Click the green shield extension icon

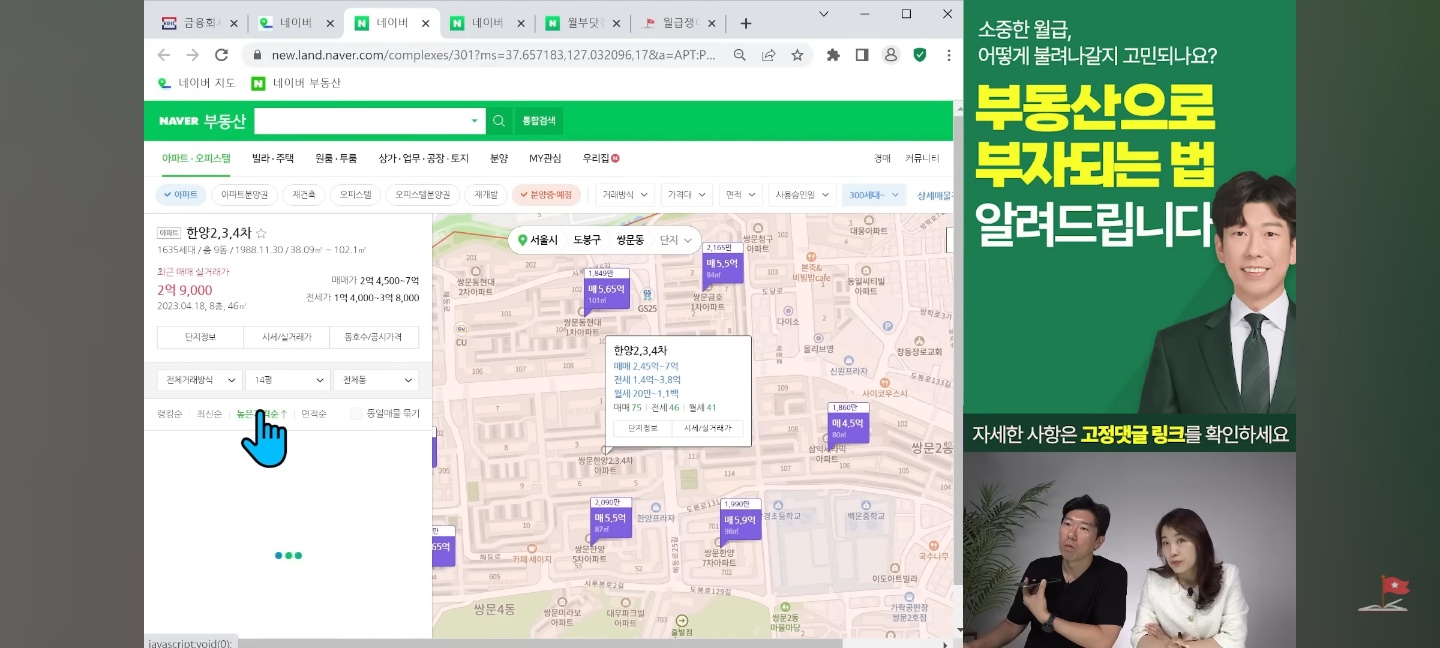(919, 55)
